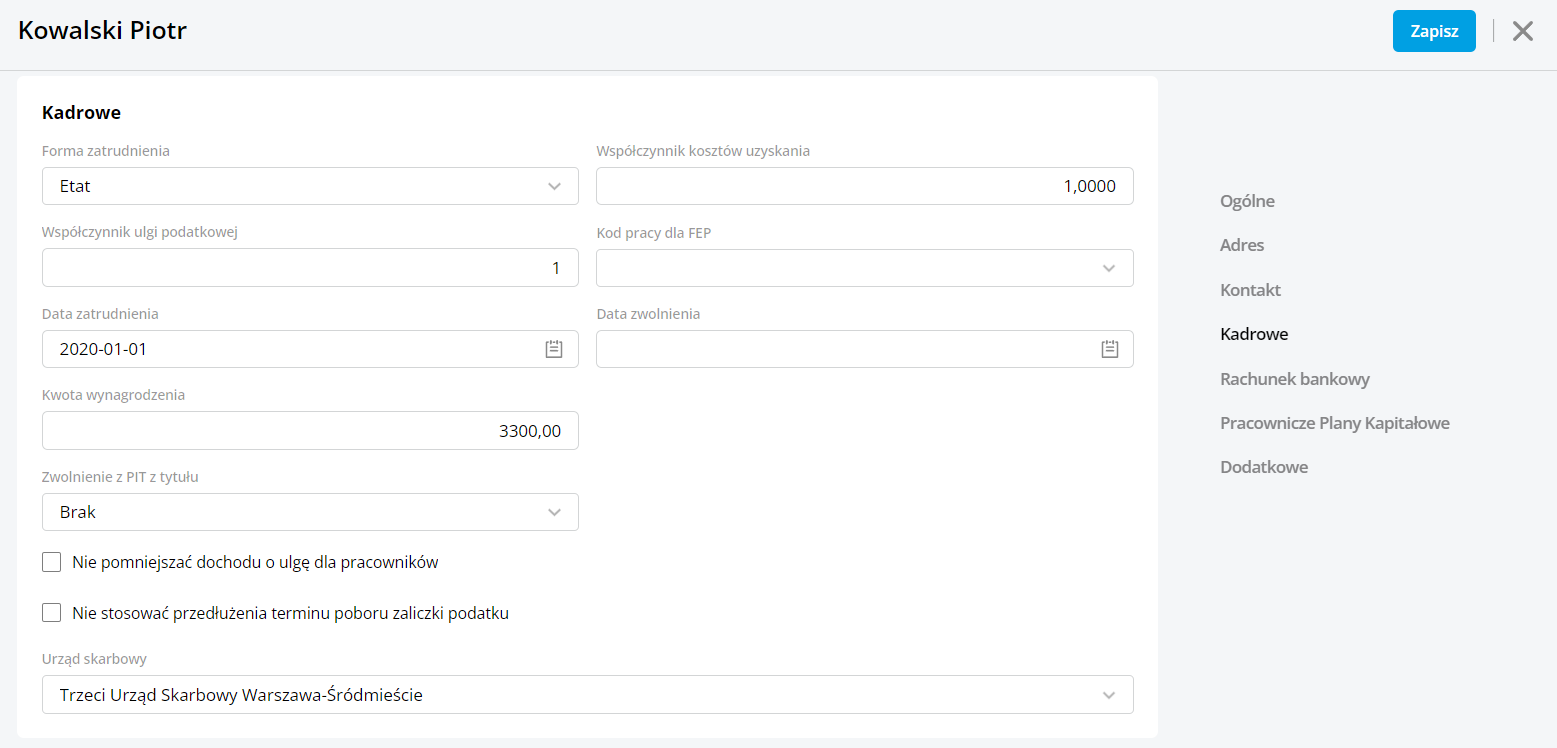This screenshot has width=1557, height=748.
Task: Open the Data zatrudnienia calendar picker icon
Action: click(554, 349)
